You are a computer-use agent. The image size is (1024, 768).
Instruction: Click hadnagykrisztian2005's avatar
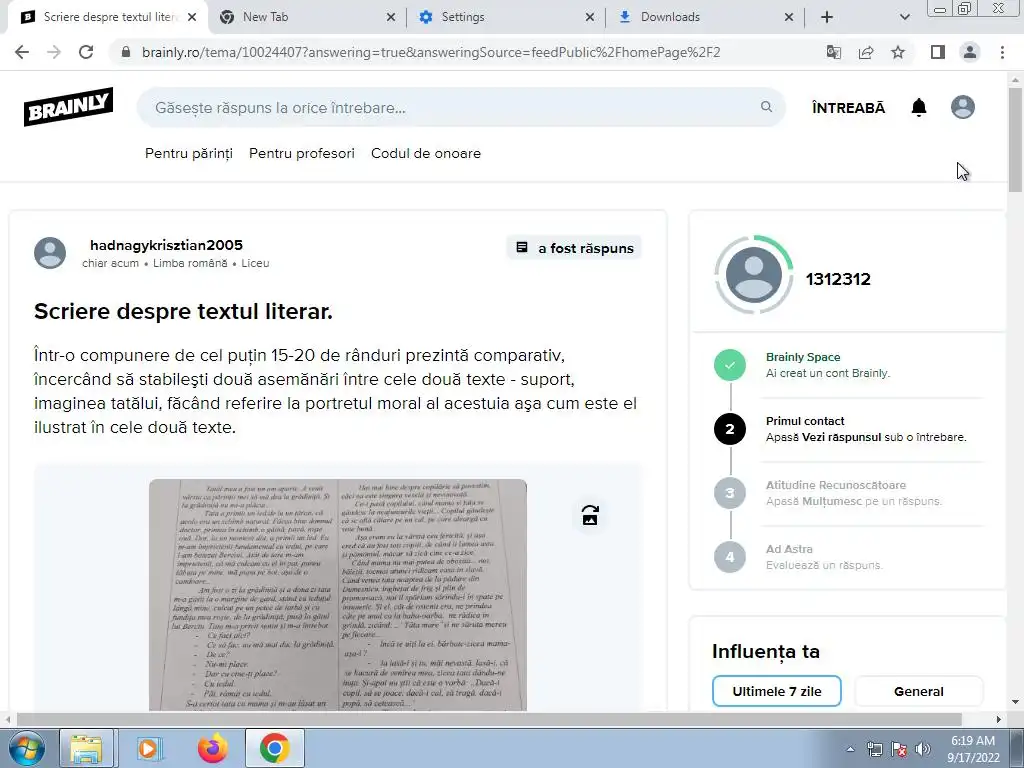click(50, 253)
